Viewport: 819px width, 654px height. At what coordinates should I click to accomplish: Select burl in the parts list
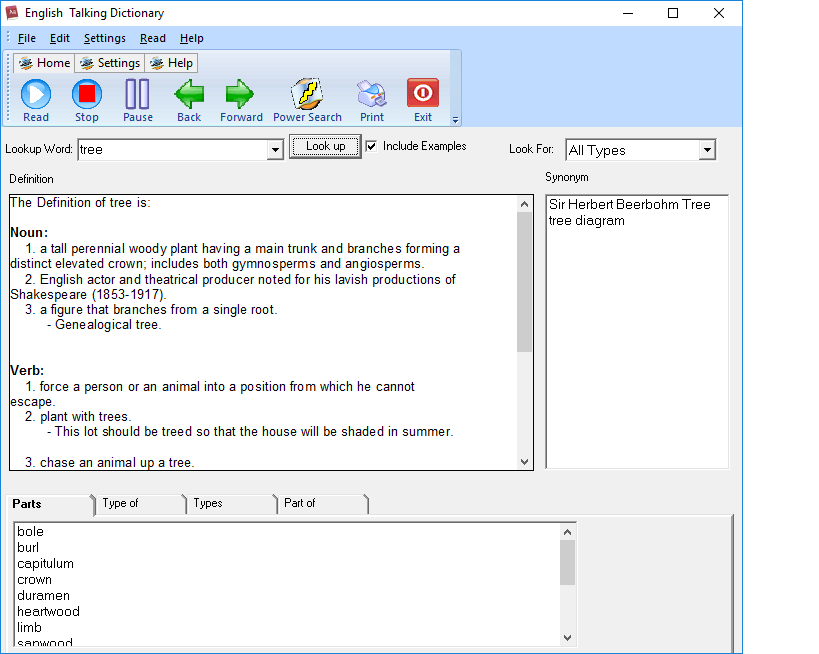click(28, 547)
